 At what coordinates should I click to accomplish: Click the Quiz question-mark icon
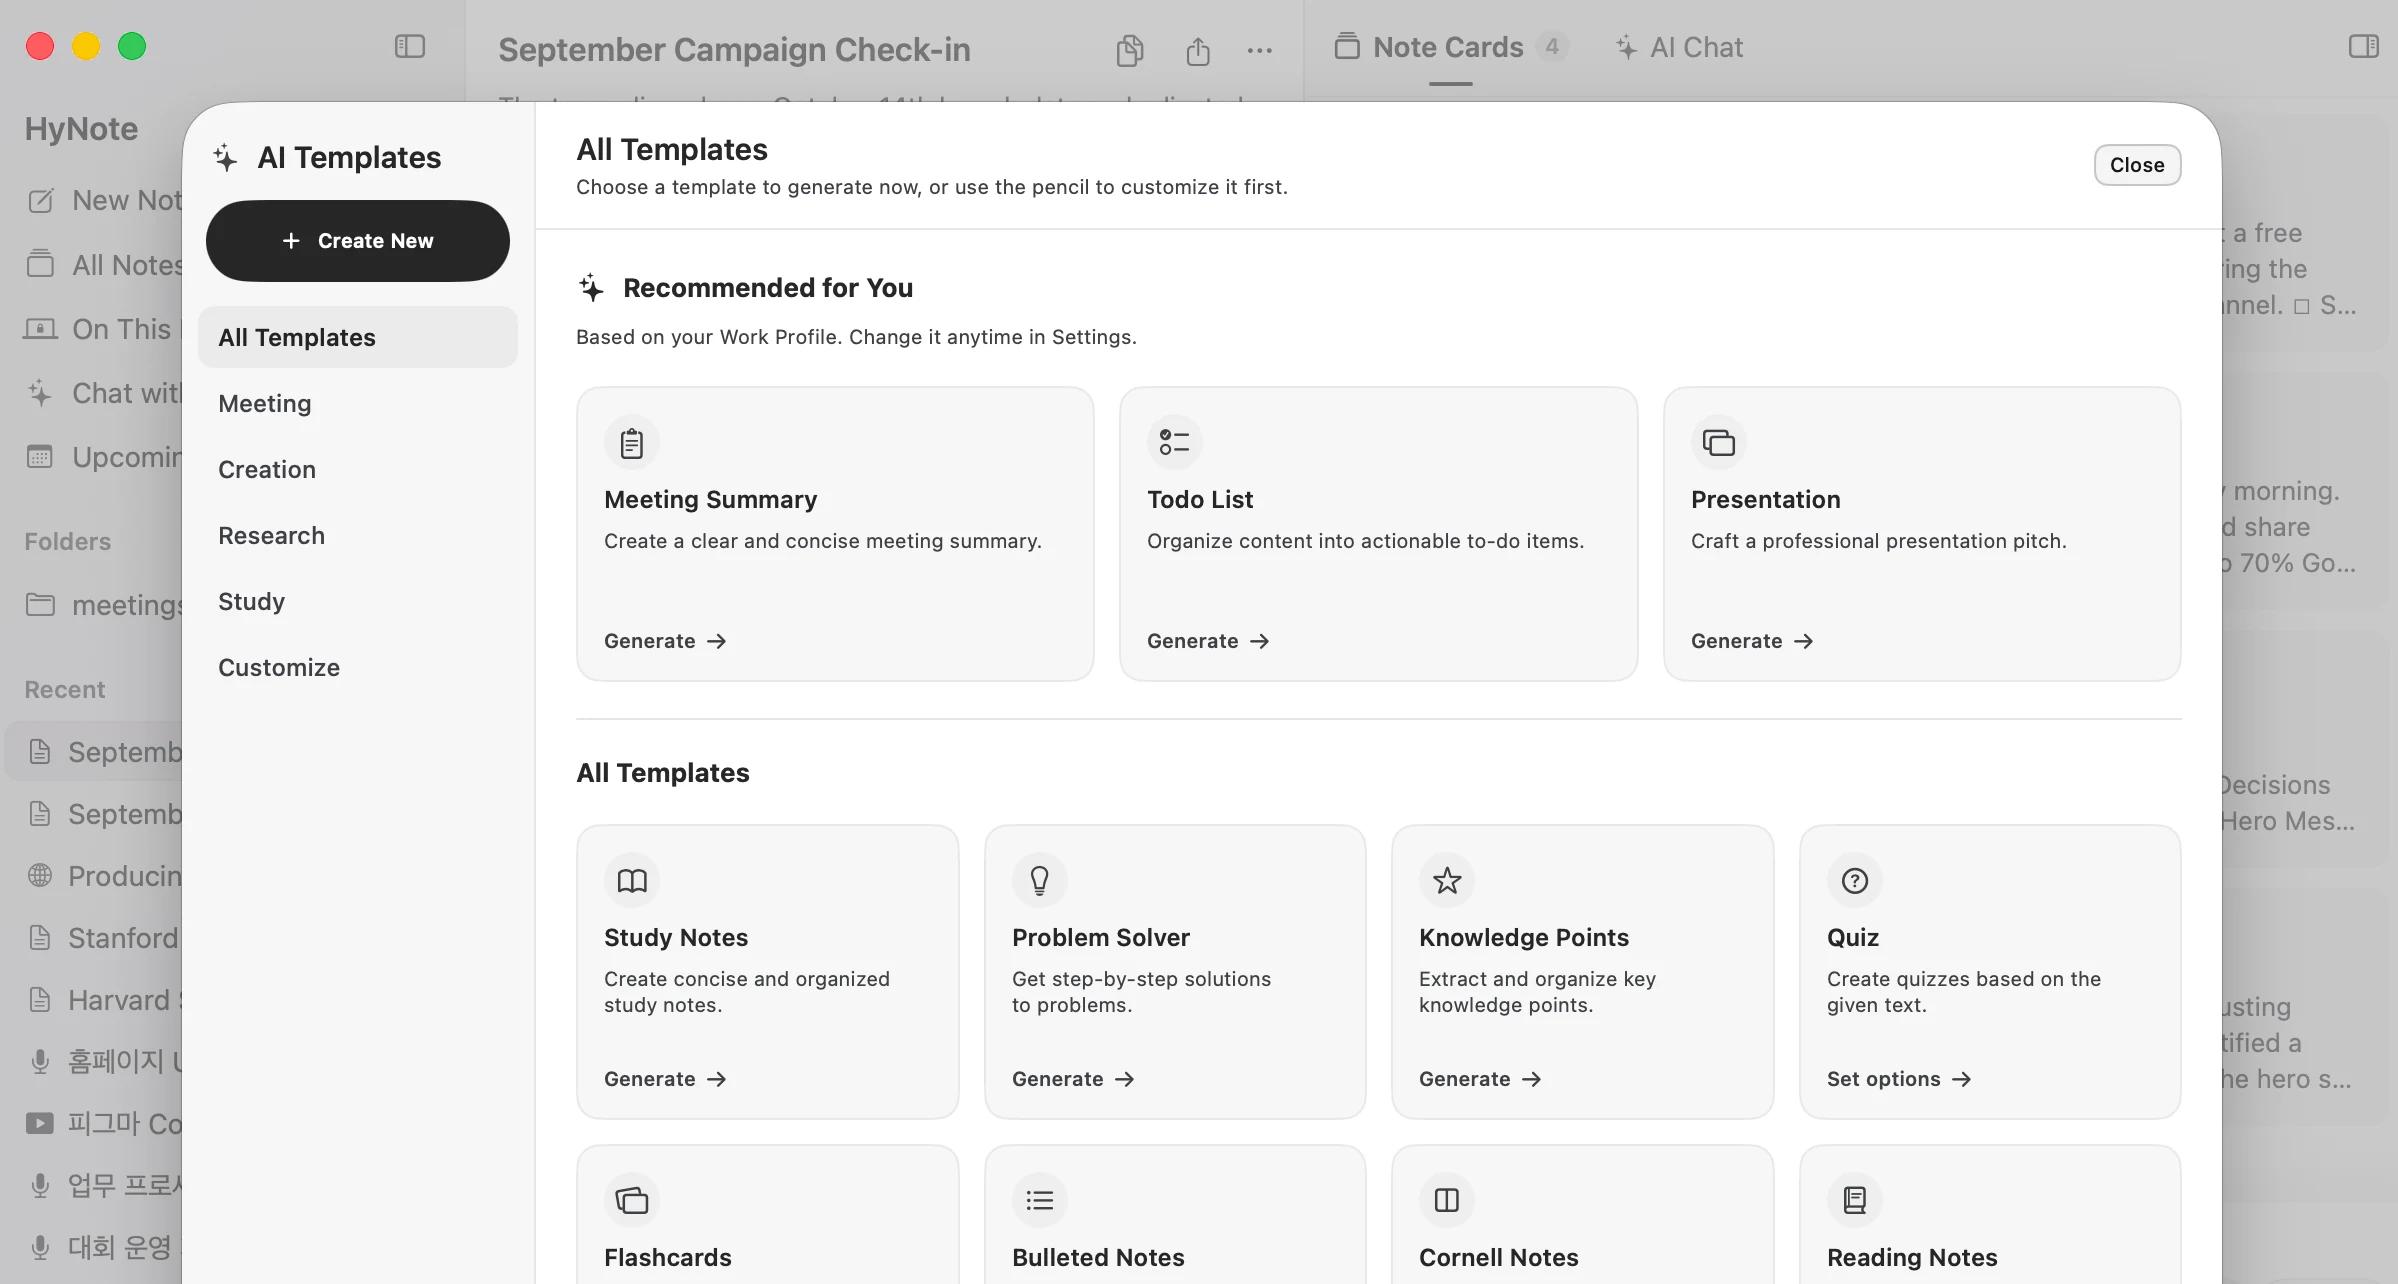click(1855, 881)
